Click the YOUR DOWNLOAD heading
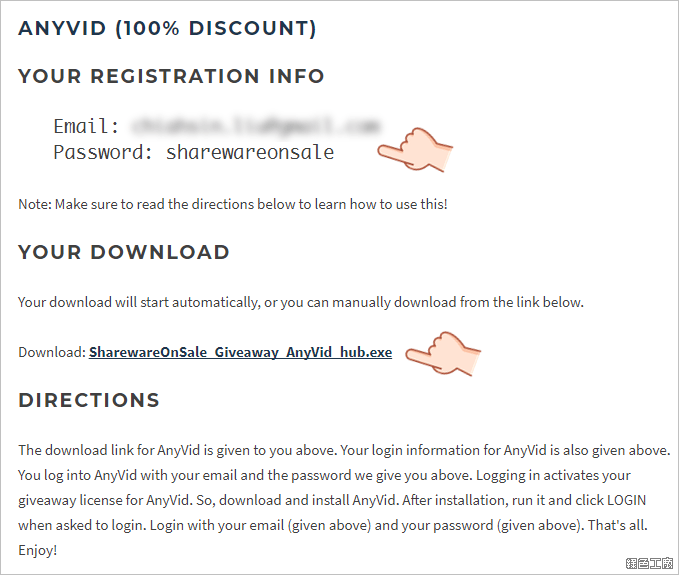The width and height of the screenshot is (679, 575). [123, 252]
